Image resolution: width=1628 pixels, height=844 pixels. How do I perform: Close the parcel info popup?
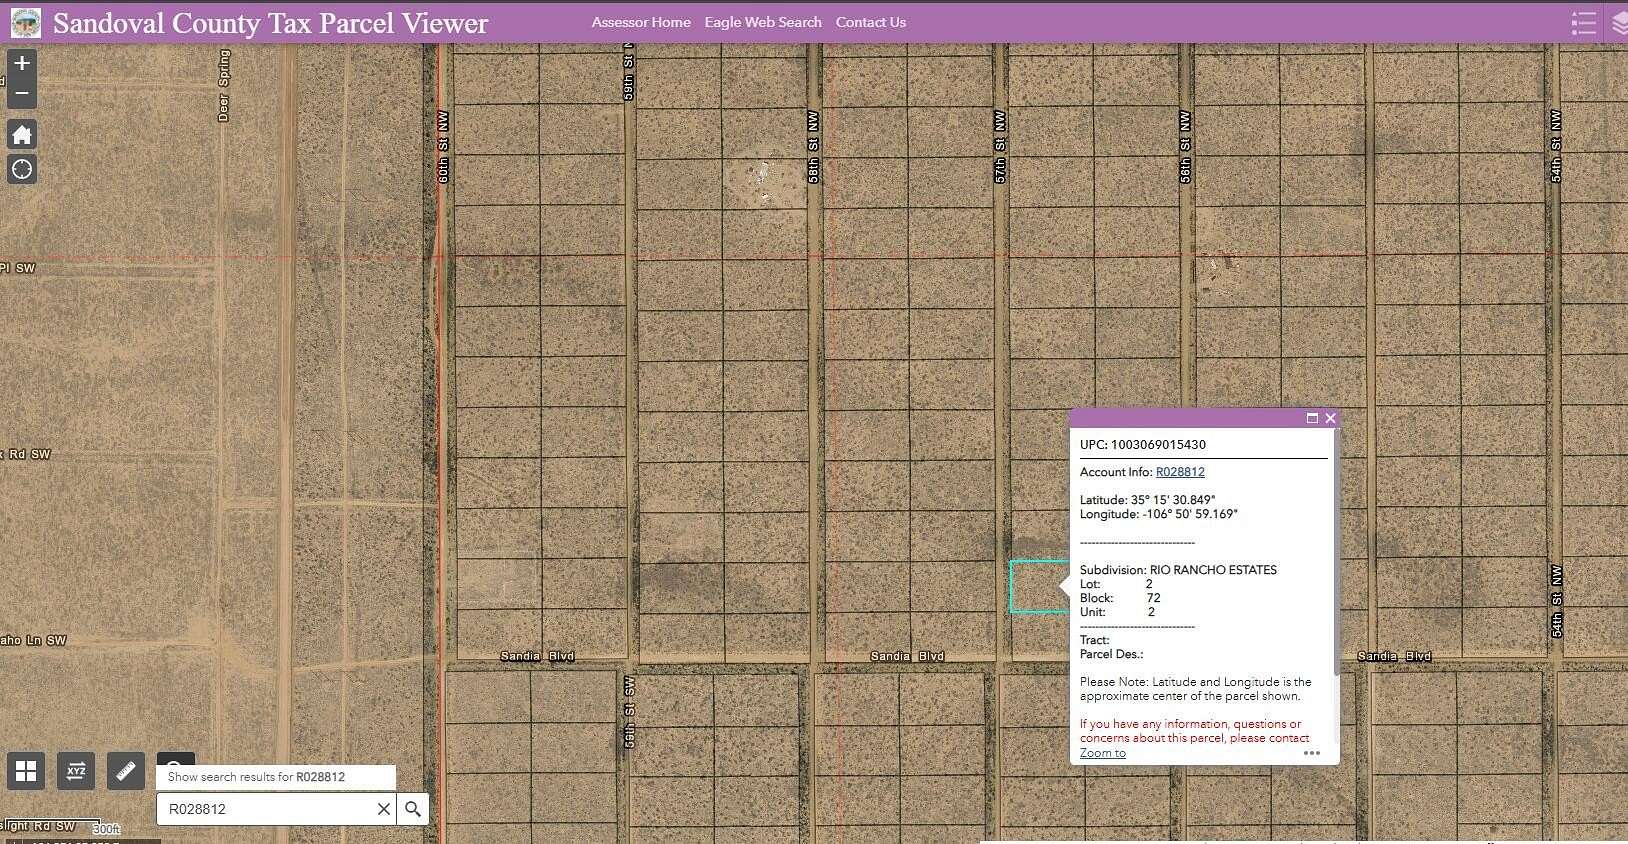click(1330, 418)
